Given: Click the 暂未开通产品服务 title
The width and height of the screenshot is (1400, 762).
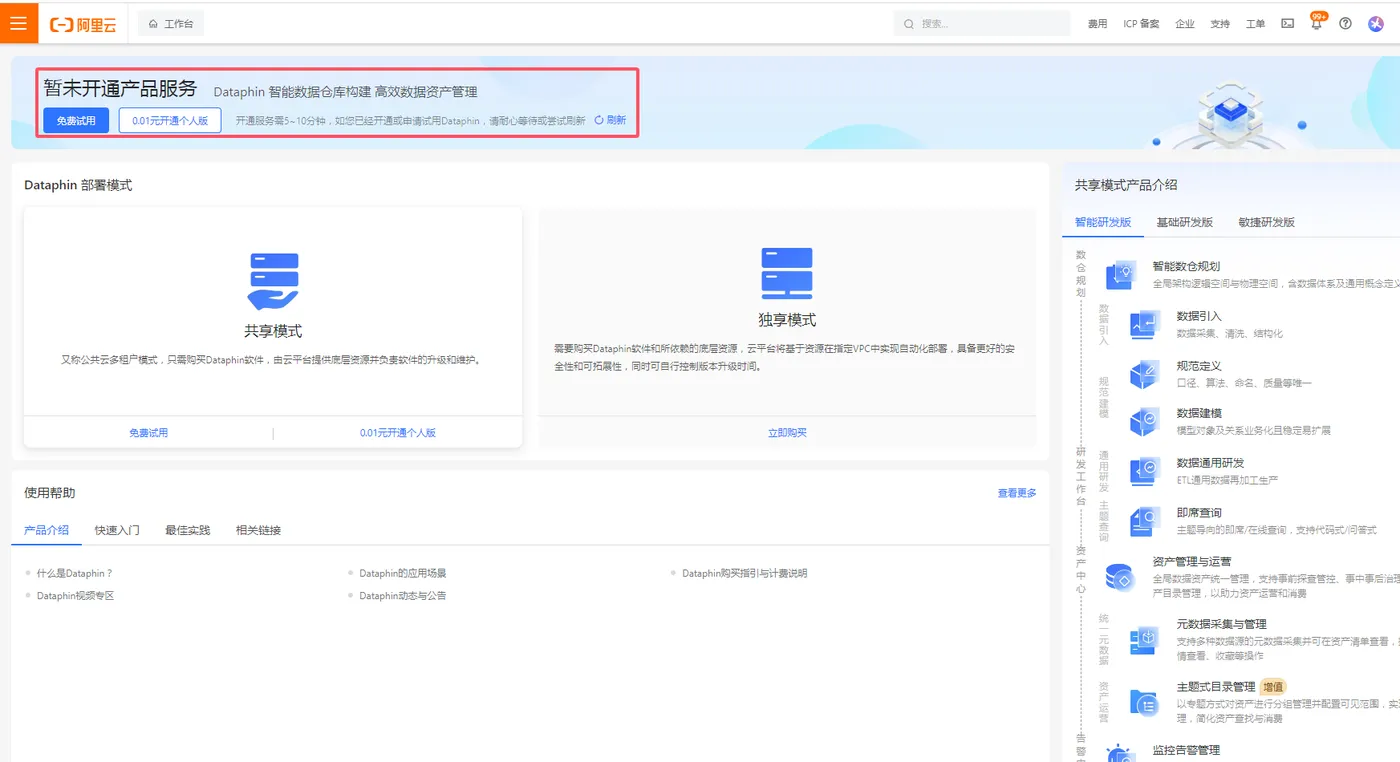Looking at the screenshot, I should (120, 88).
